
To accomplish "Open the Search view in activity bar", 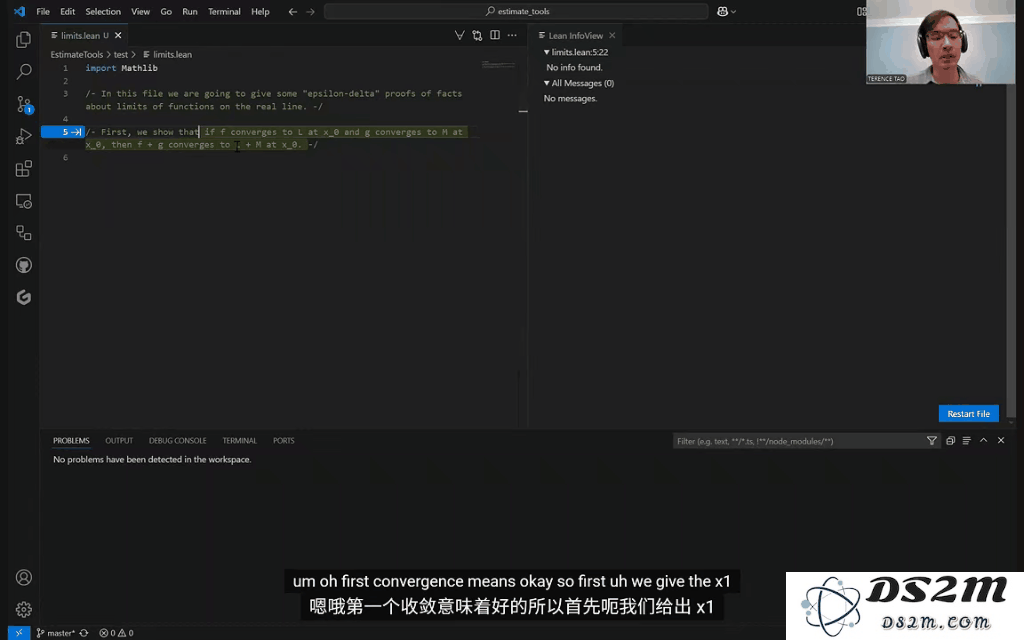I will (x=24, y=71).
